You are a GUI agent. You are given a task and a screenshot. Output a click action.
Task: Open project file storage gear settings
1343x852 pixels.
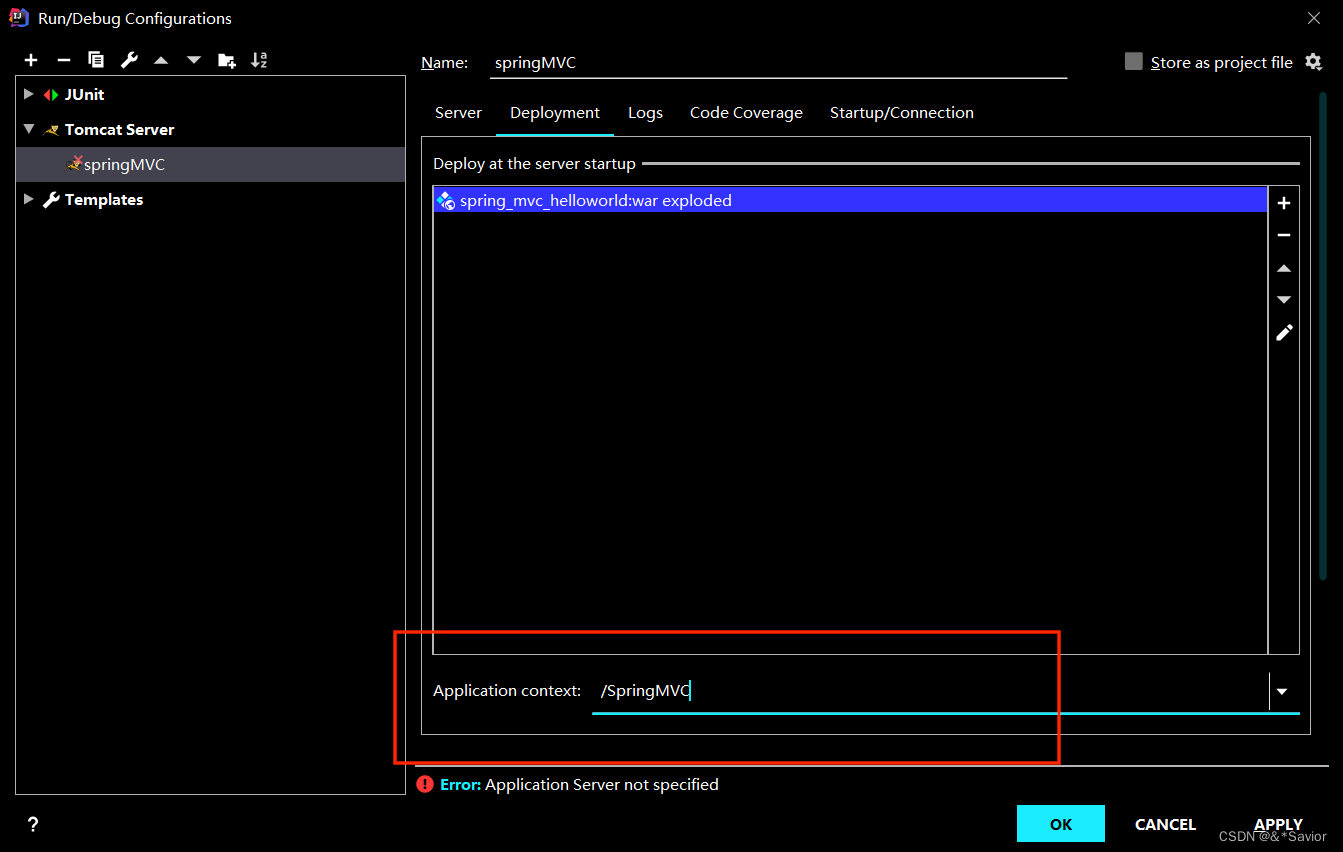pyautogui.click(x=1313, y=62)
